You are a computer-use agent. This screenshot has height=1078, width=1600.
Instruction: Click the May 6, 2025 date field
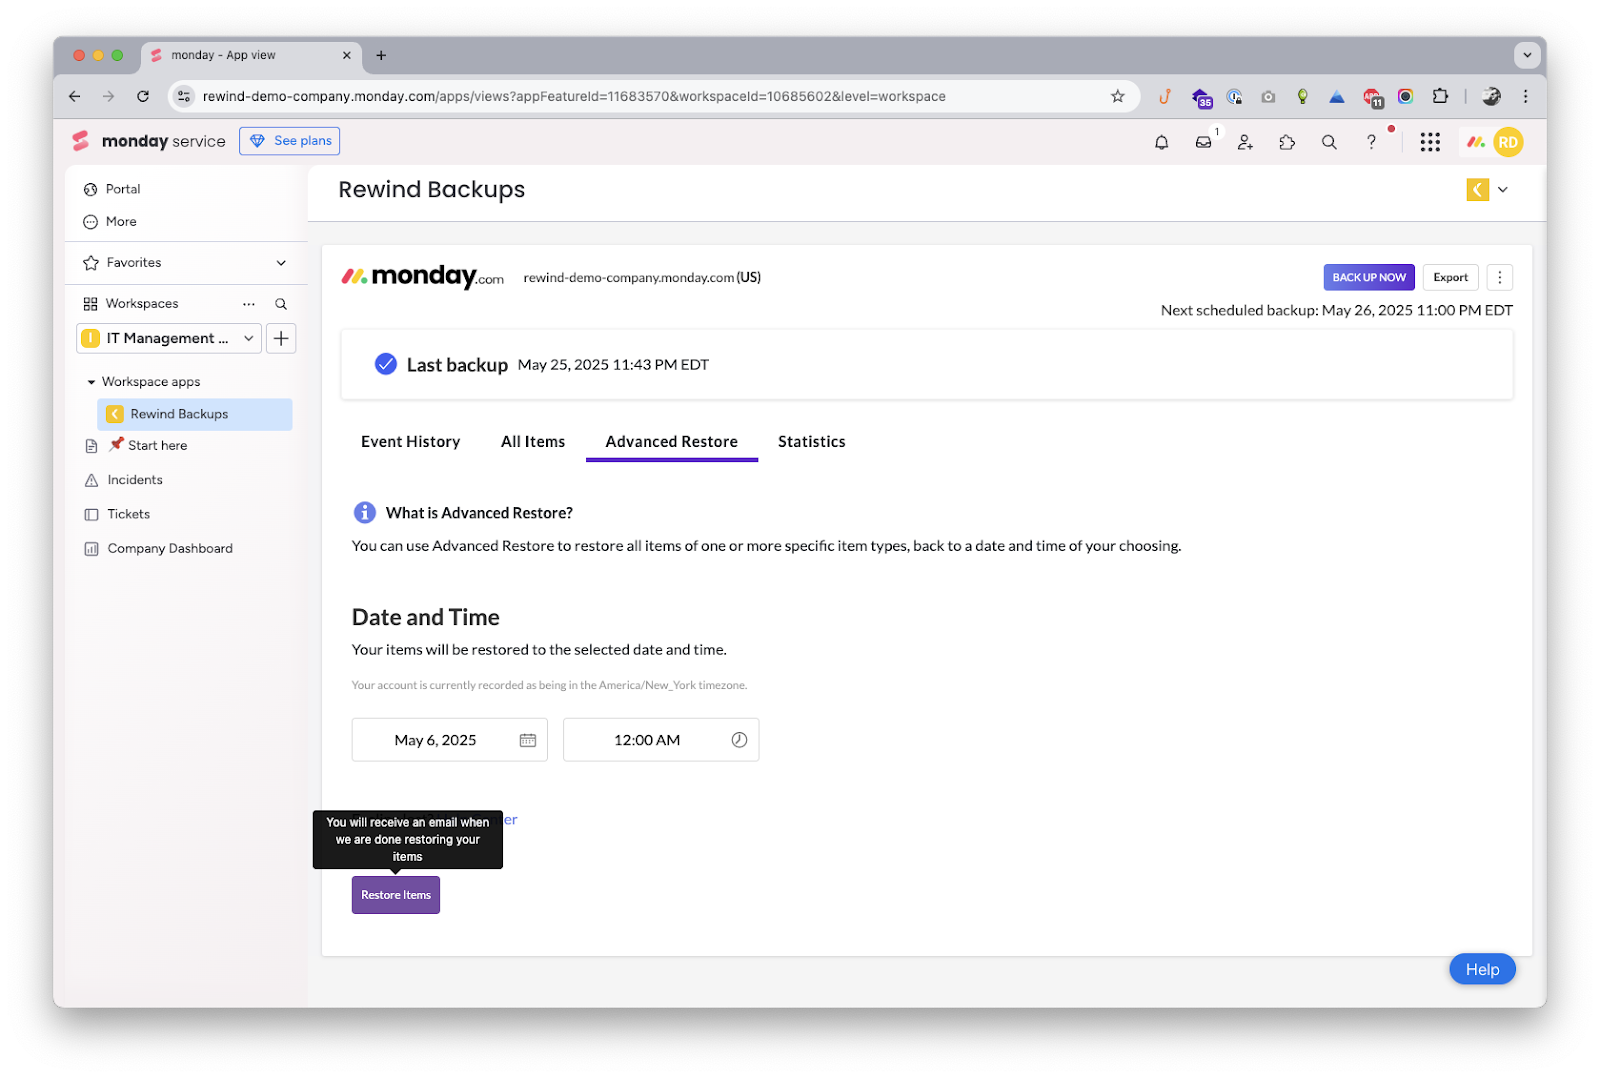(450, 740)
